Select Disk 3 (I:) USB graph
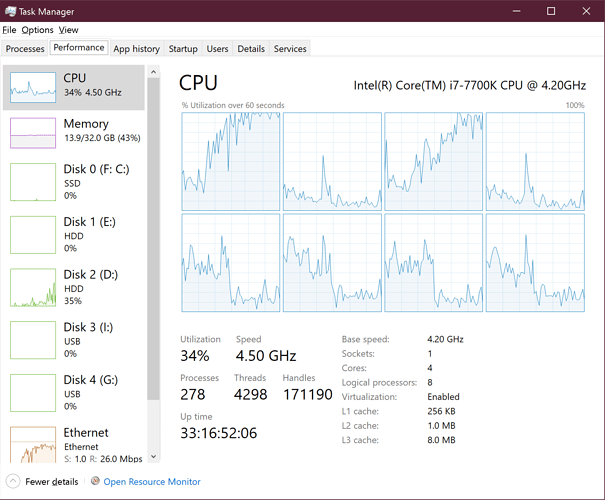 click(x=33, y=340)
